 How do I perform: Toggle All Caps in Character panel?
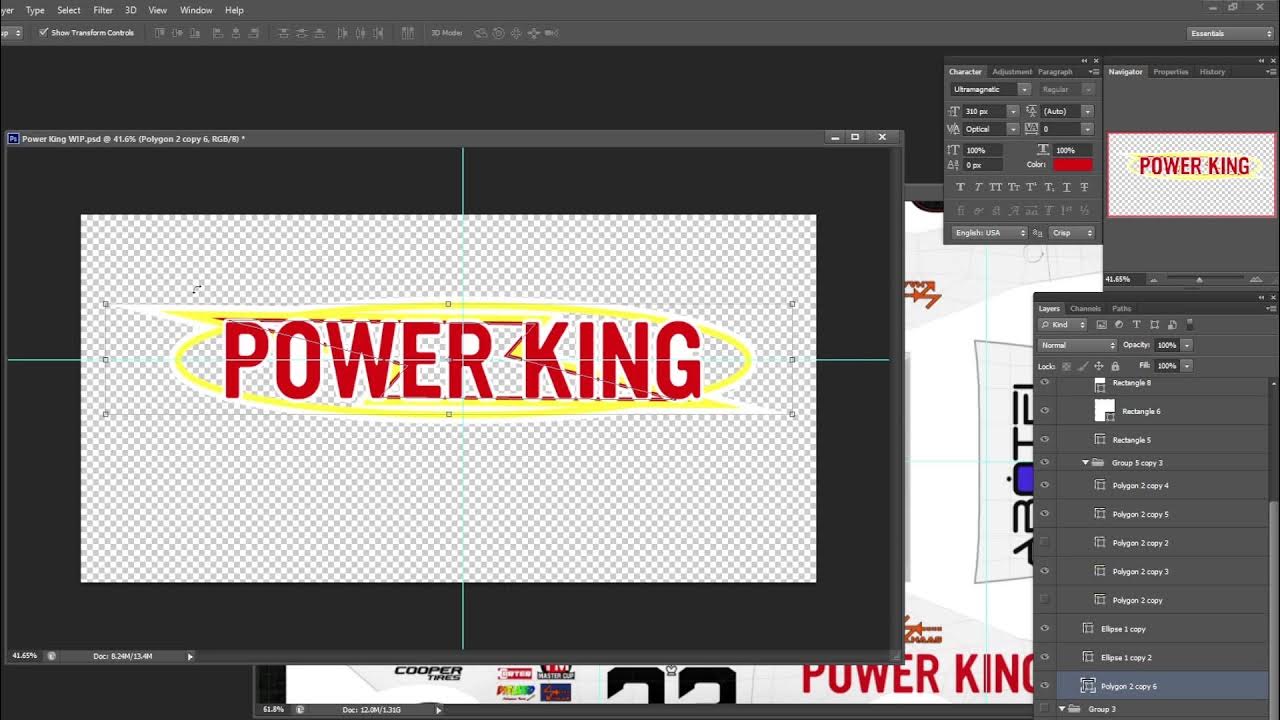996,187
